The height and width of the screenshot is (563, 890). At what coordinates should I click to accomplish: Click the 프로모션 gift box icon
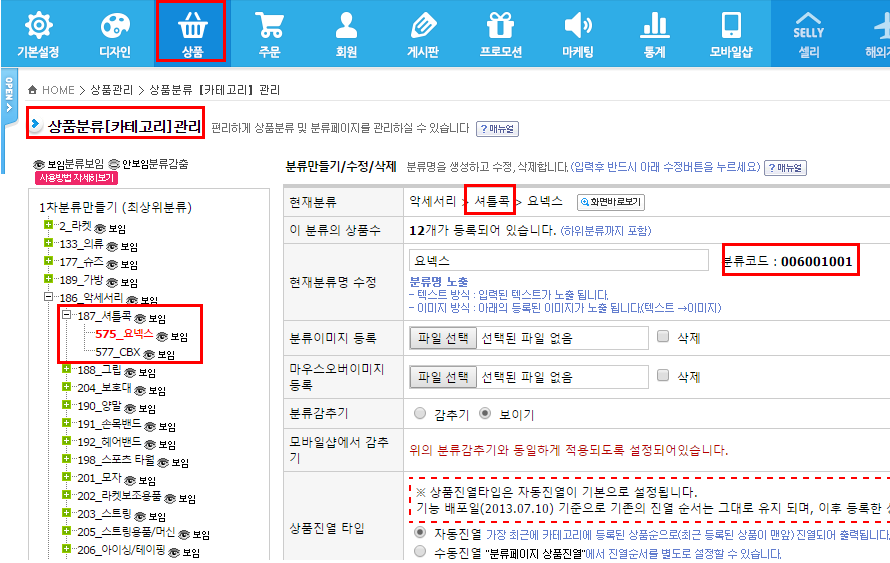(500, 26)
